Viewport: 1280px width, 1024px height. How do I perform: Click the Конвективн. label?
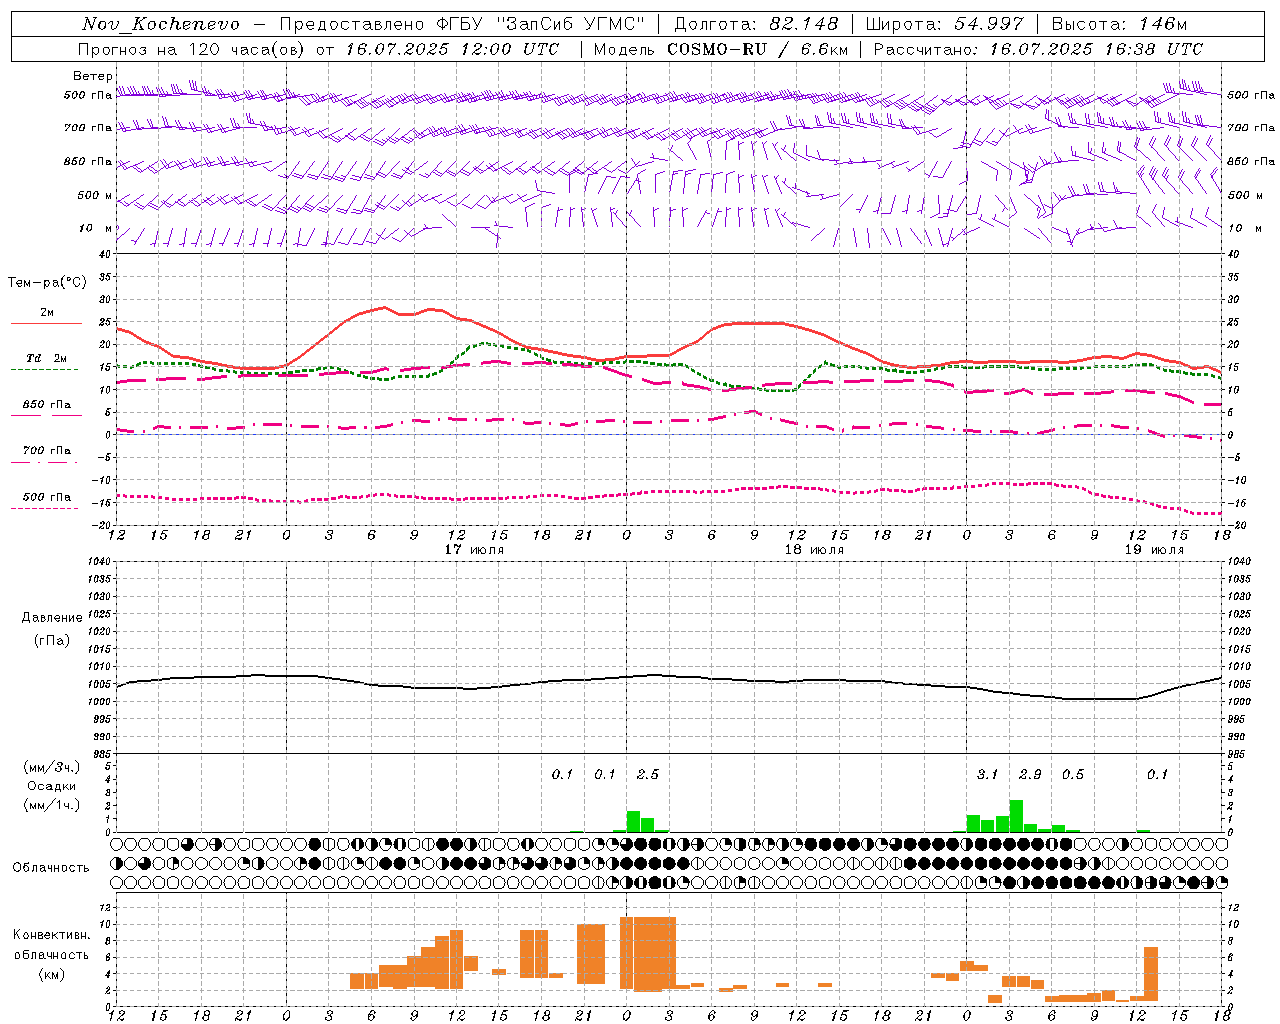52,935
